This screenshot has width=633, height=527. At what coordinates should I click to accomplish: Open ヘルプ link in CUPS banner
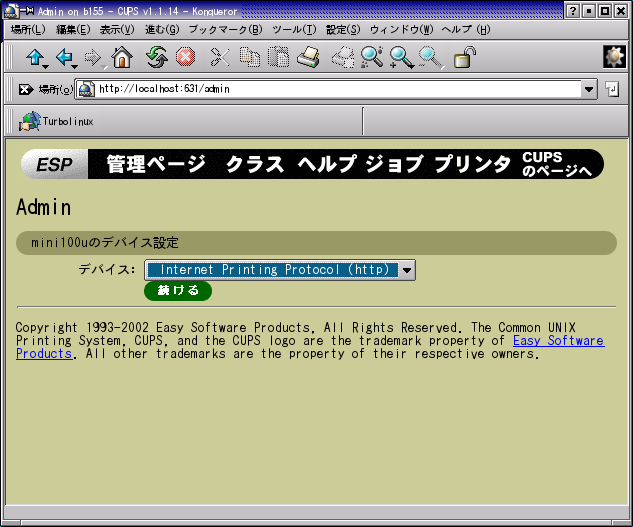[327, 164]
